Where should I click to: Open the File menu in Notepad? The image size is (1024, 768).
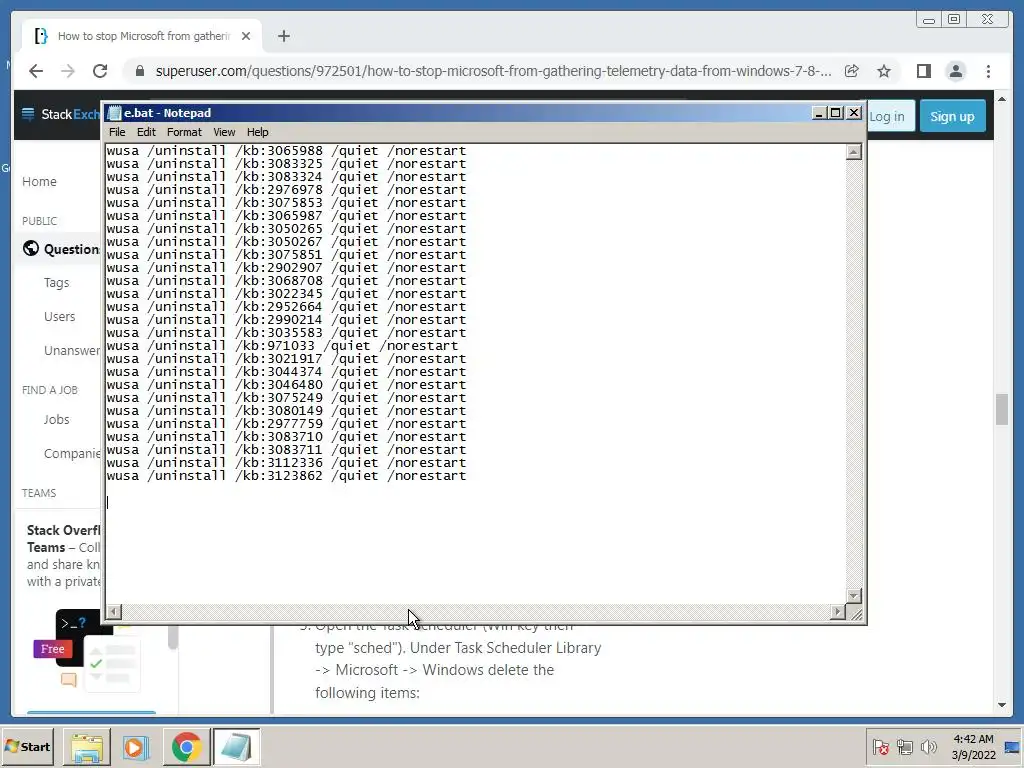[117, 132]
